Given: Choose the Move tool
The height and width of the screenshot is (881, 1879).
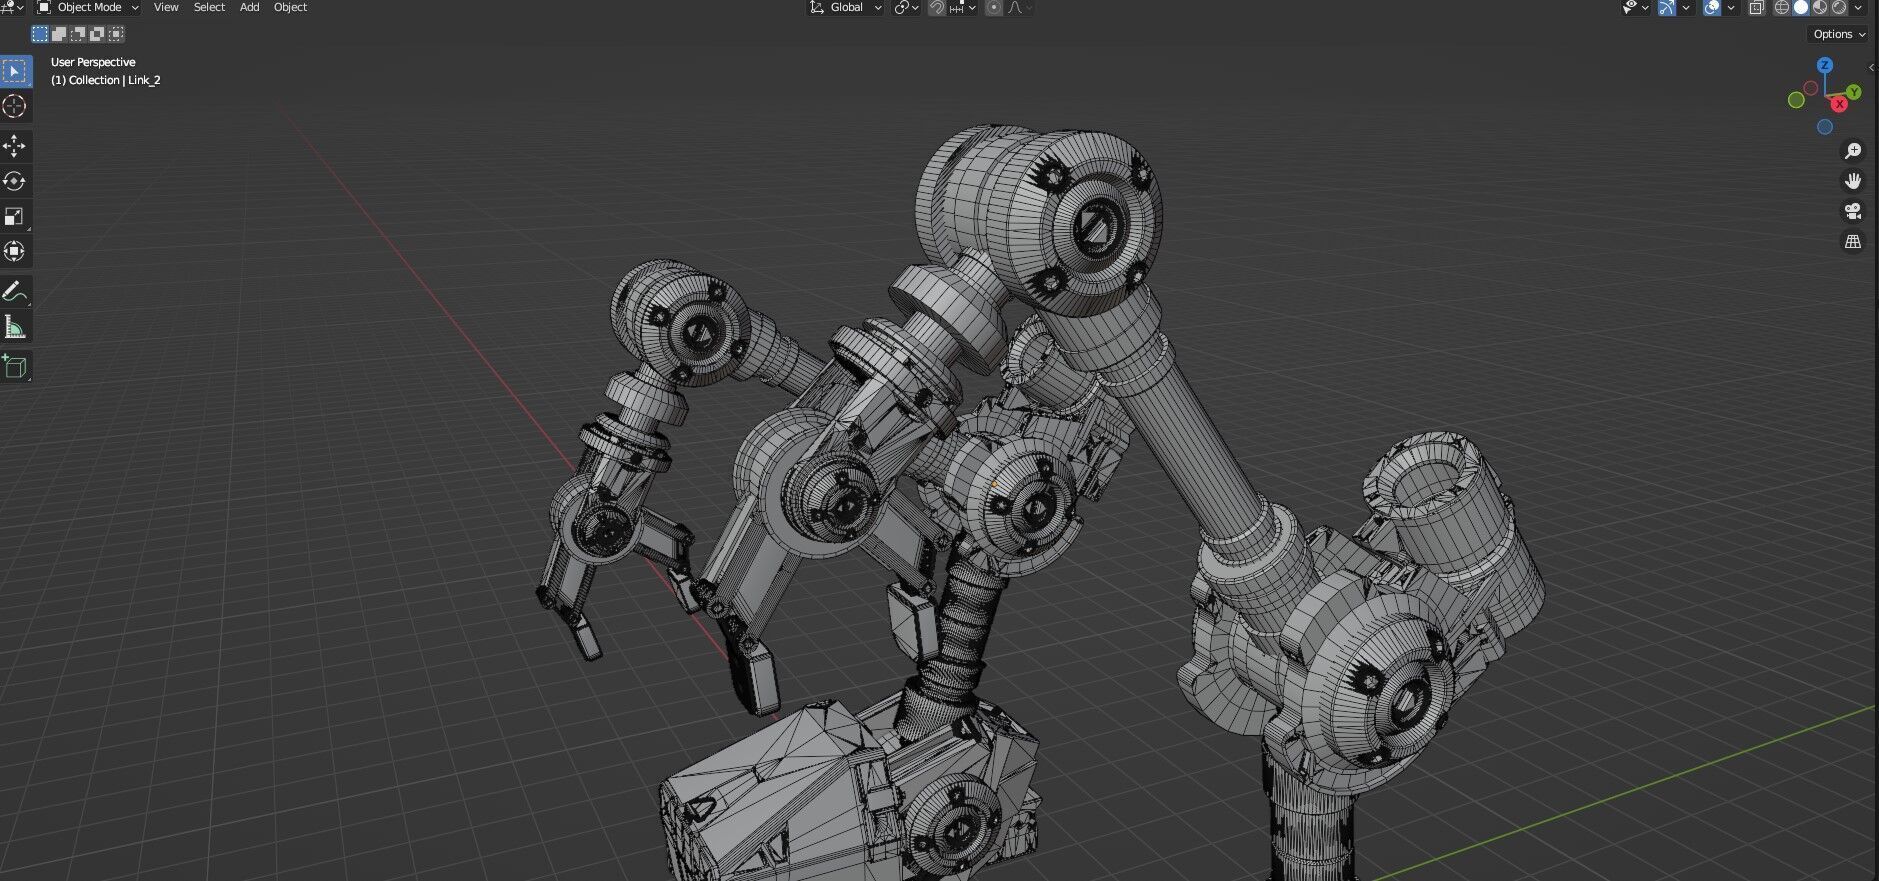Looking at the screenshot, I should coord(14,146).
